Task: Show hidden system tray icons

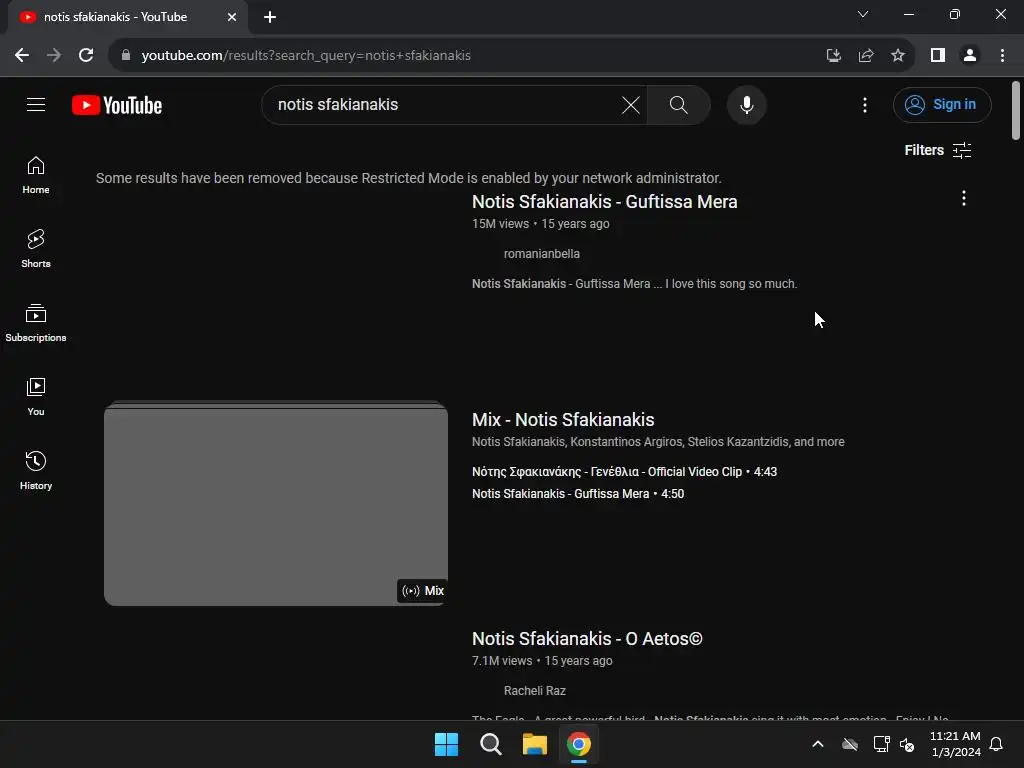Action: coord(818,744)
